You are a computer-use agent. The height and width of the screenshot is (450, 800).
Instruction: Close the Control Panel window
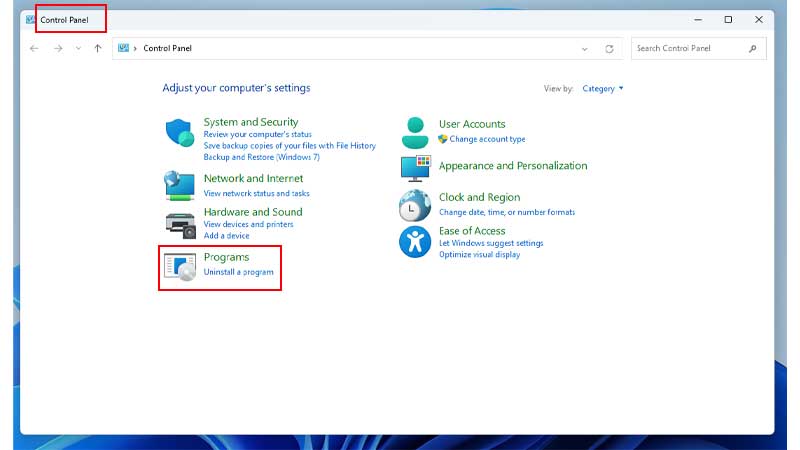759,20
